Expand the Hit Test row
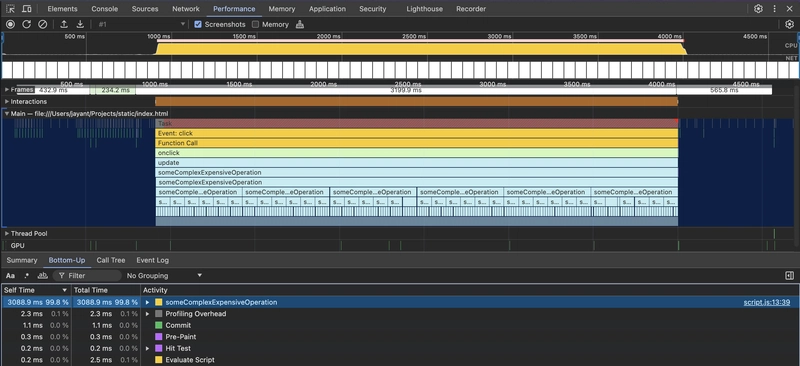Viewport: 800px width, 366px height. 147,348
